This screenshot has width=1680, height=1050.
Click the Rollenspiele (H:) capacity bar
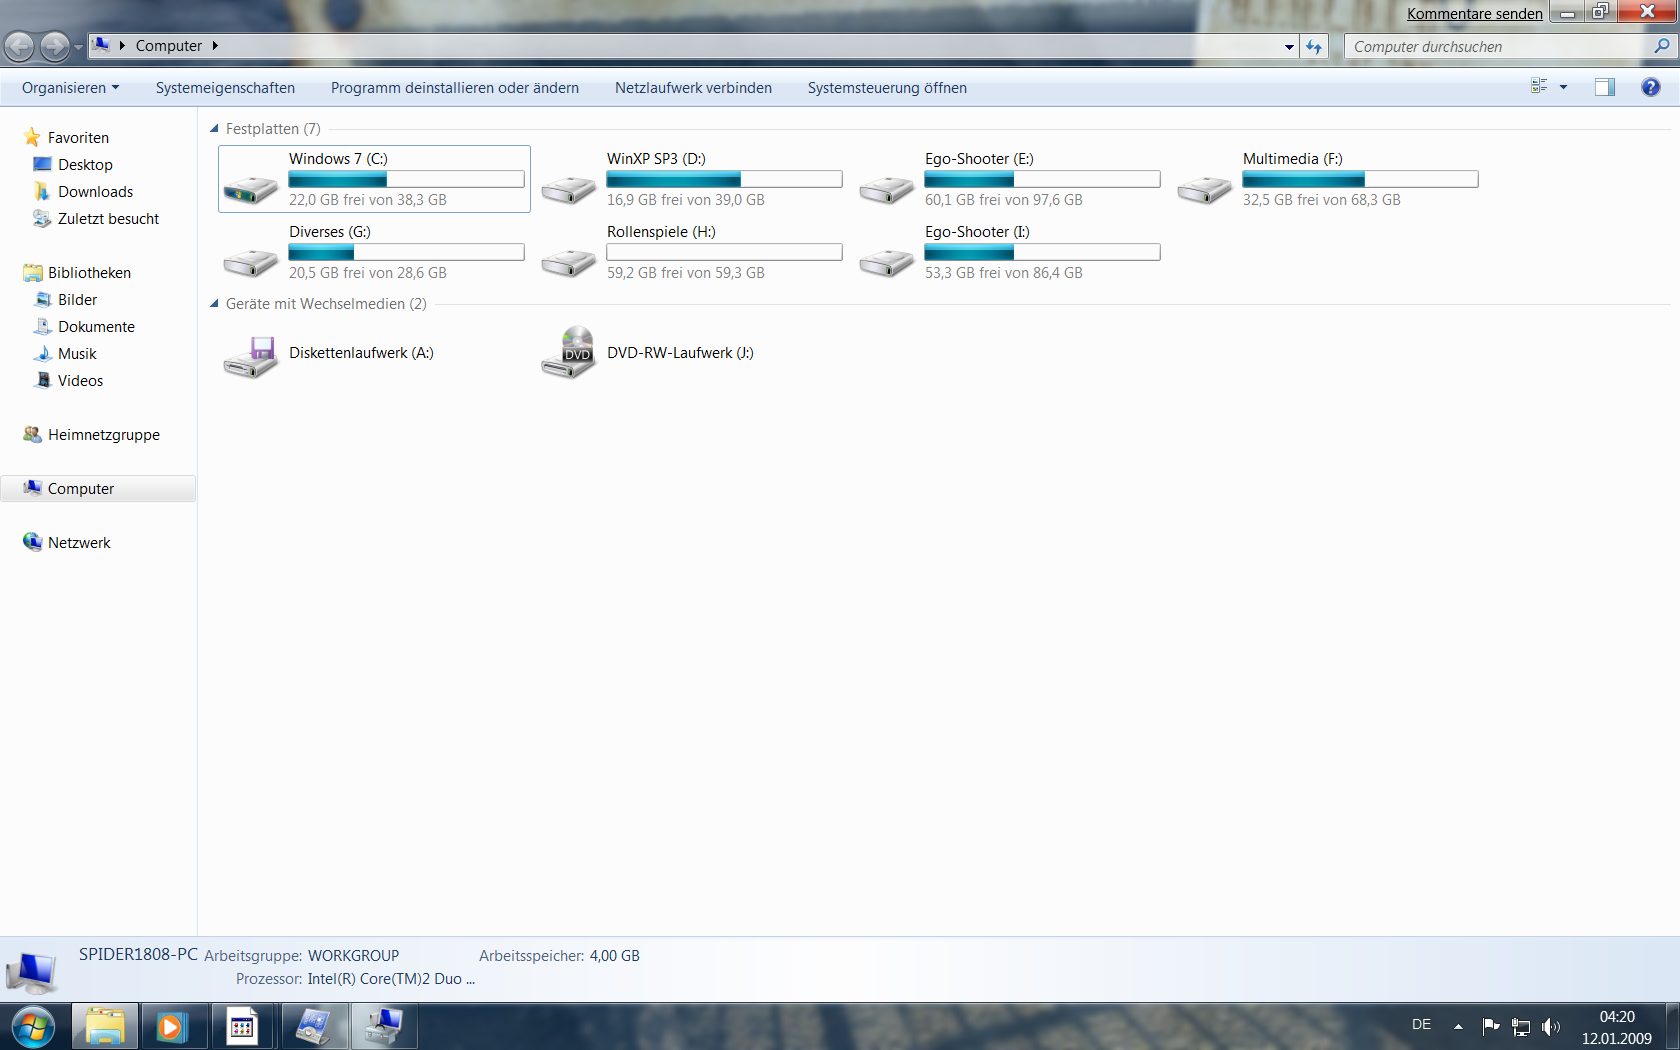pyautogui.click(x=724, y=252)
